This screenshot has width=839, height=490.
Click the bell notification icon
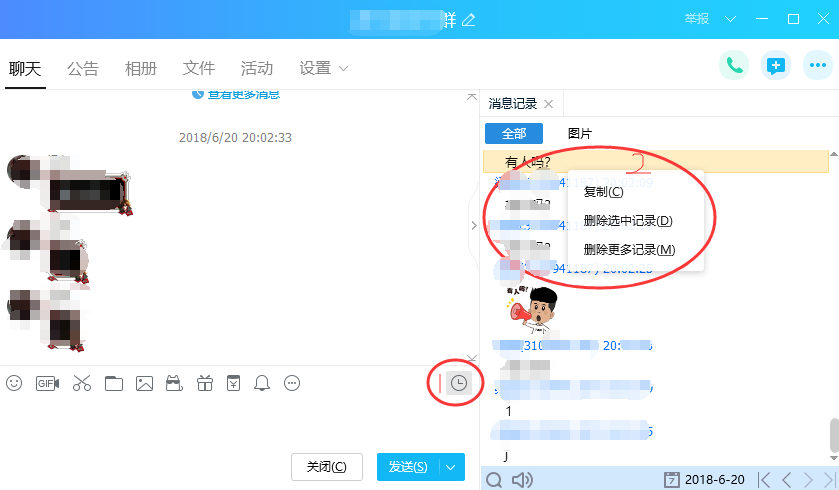pos(262,383)
